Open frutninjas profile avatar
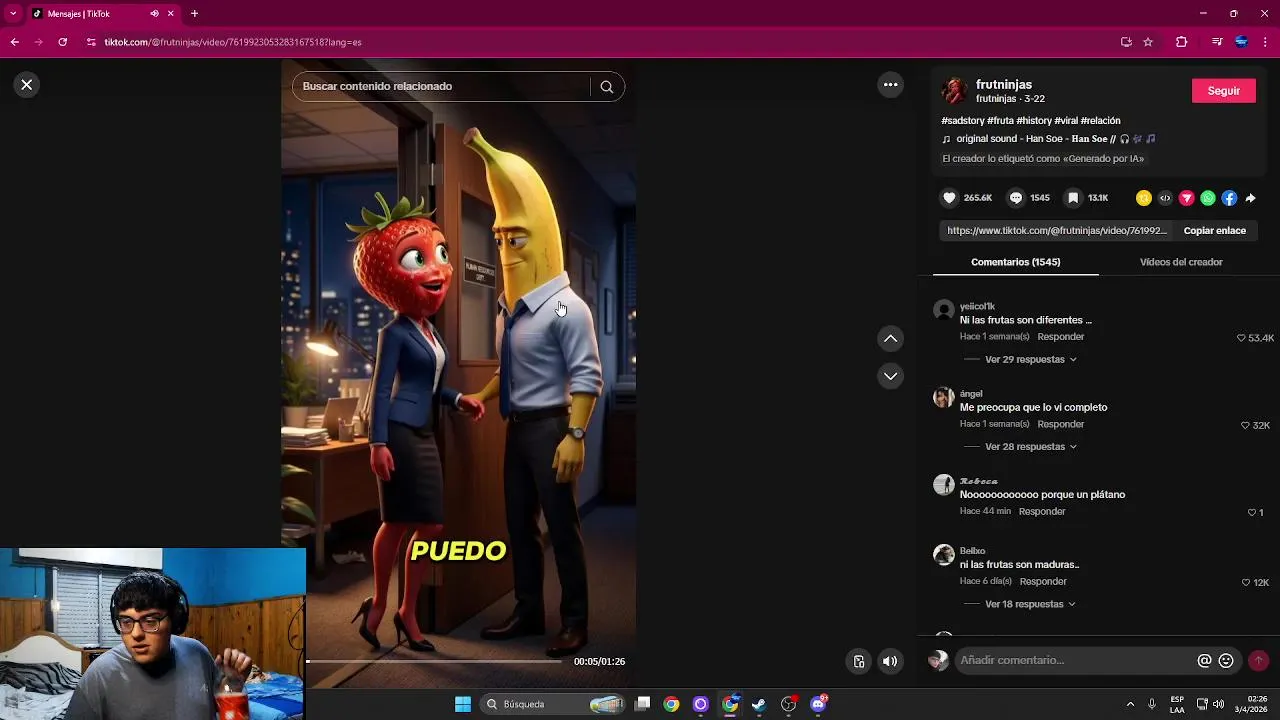This screenshot has width=1280, height=720. (x=955, y=91)
